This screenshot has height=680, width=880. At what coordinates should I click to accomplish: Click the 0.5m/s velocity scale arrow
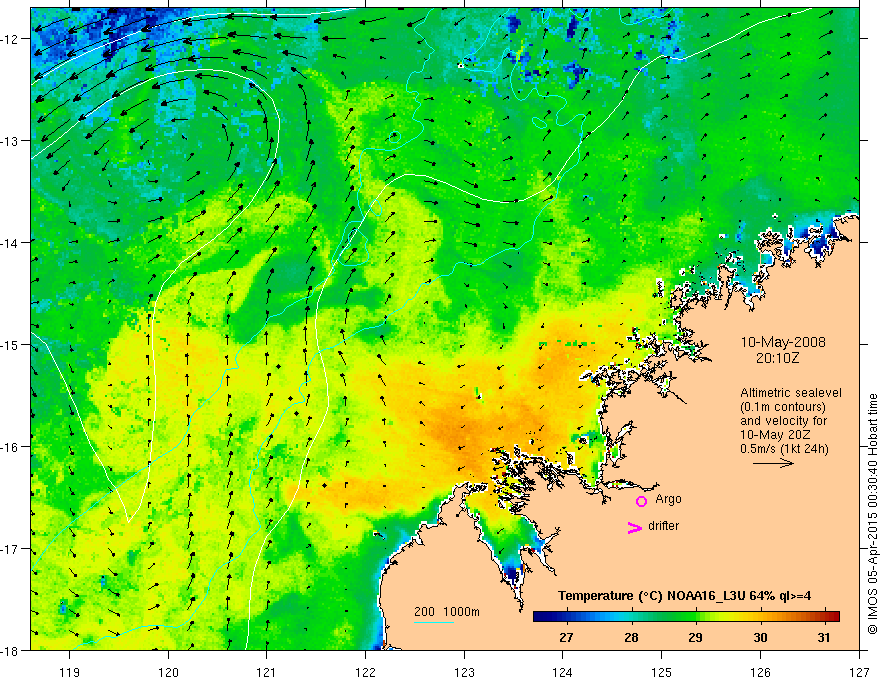[773, 463]
